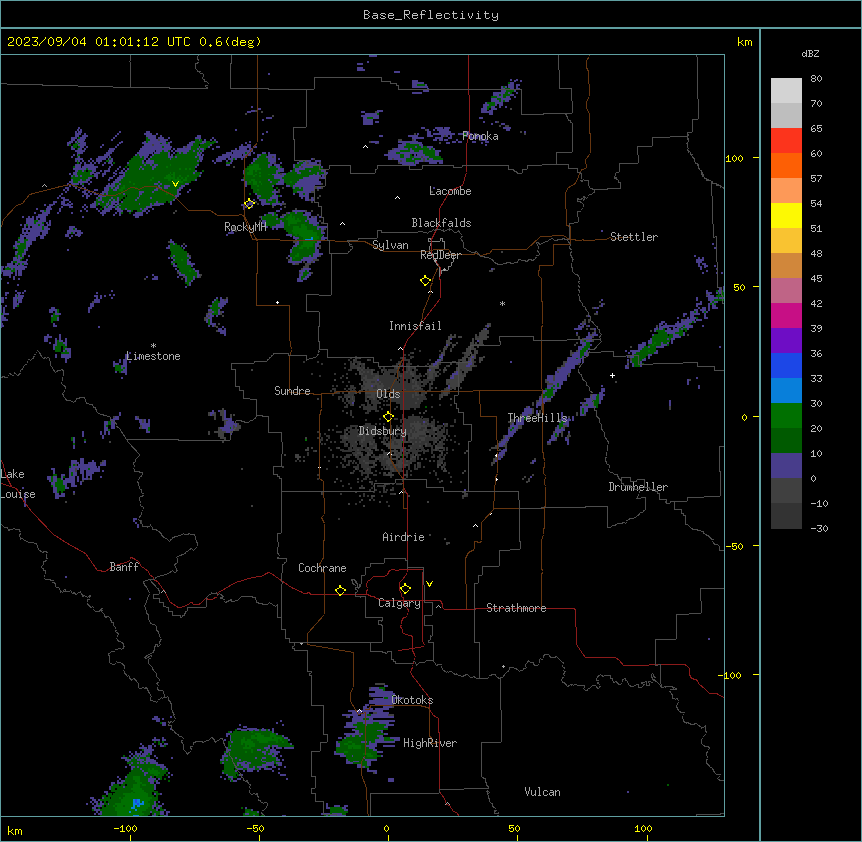
Task: Click the yellow diamond marker below Olds
Action: point(388,417)
